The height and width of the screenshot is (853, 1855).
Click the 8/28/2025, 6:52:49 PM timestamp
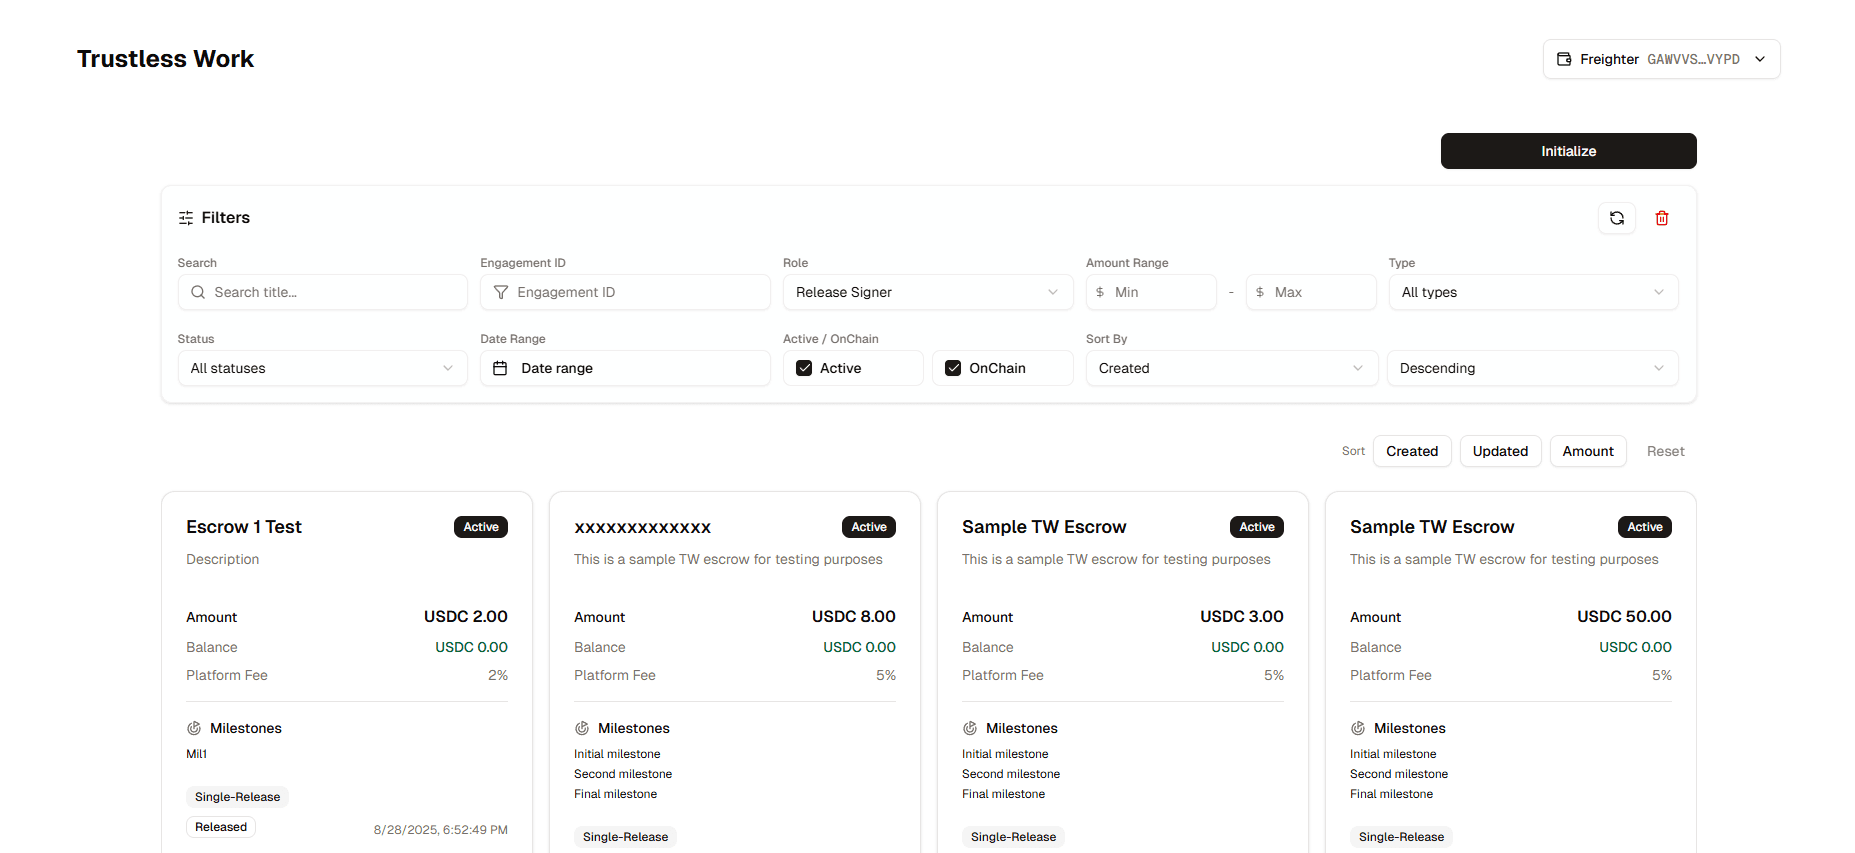(x=441, y=830)
